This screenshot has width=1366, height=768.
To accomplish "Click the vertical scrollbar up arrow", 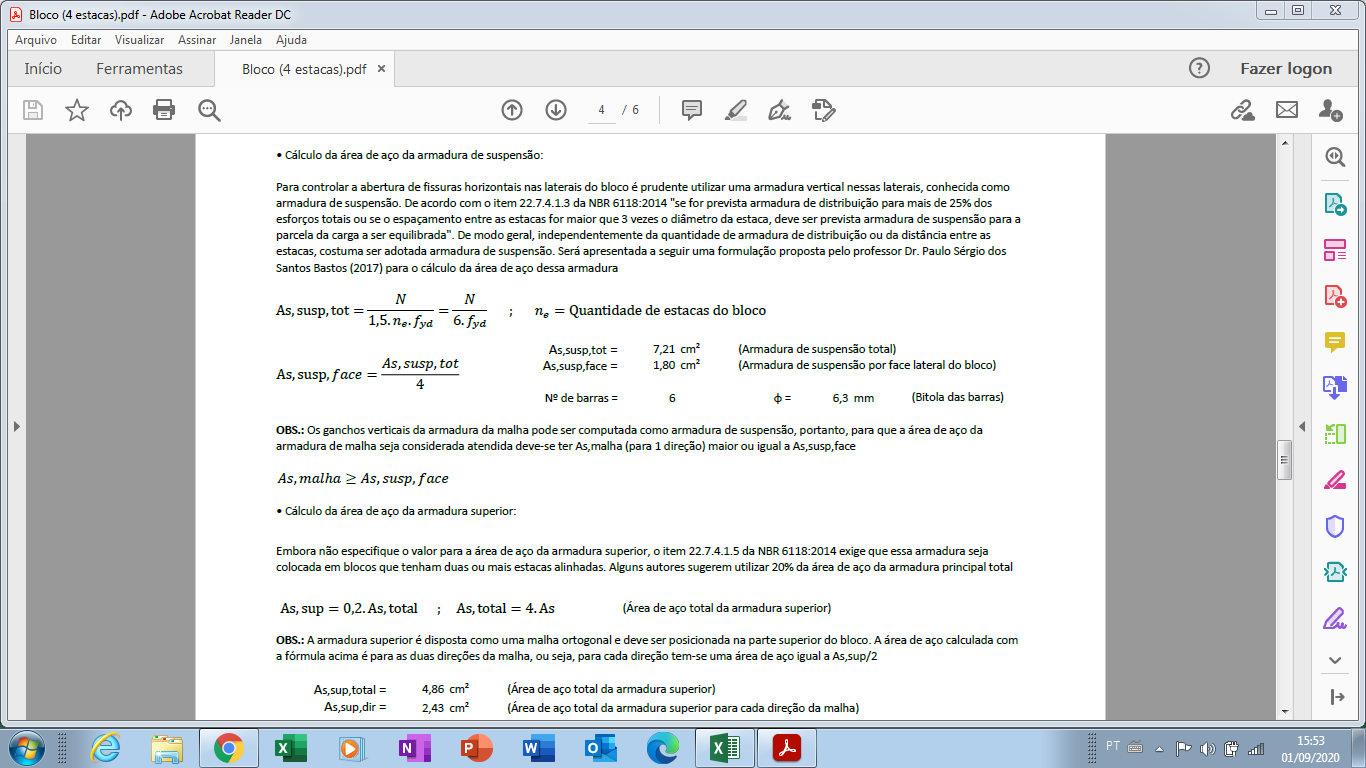I will 1285,144.
